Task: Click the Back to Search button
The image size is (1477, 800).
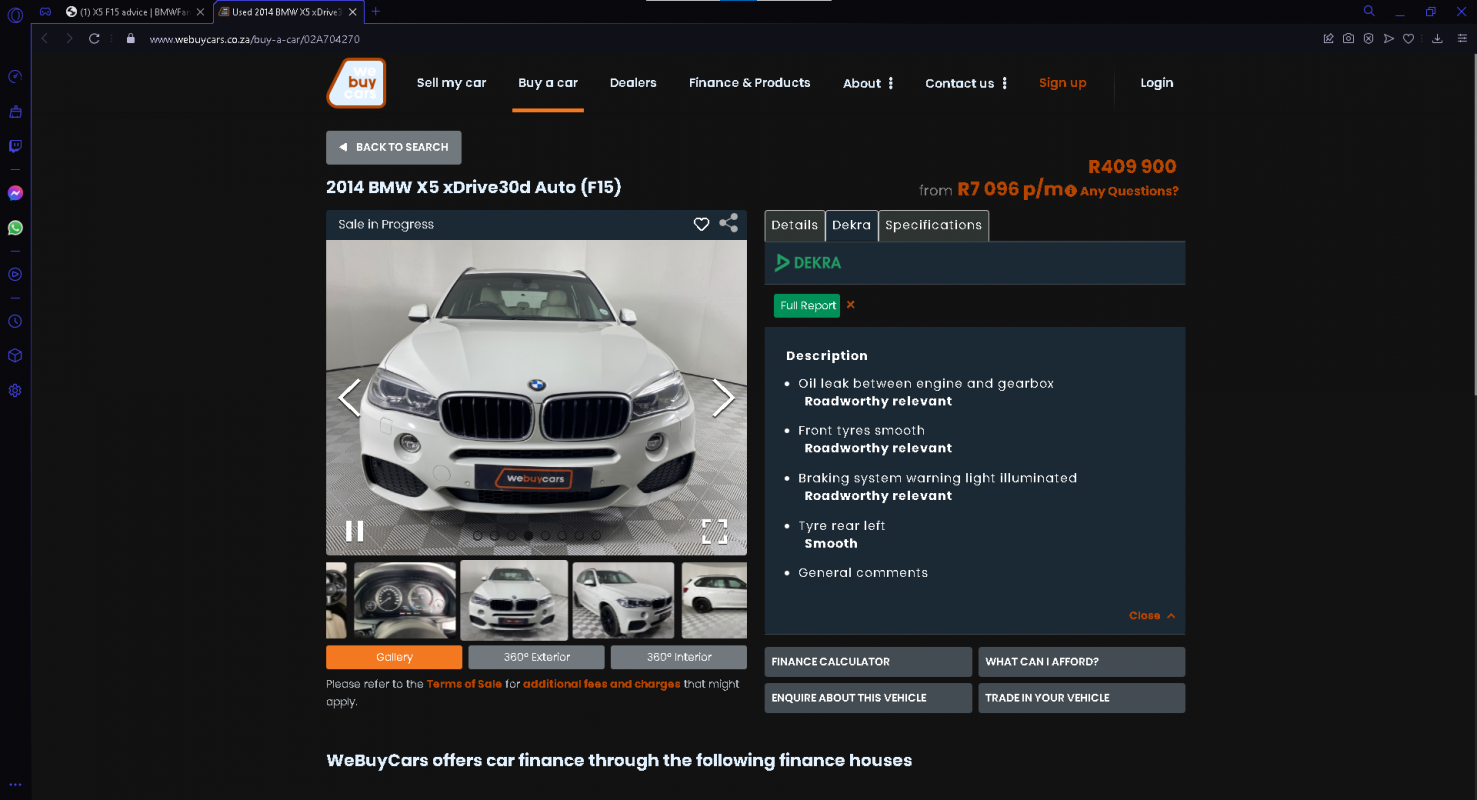Action: pyautogui.click(x=393, y=147)
